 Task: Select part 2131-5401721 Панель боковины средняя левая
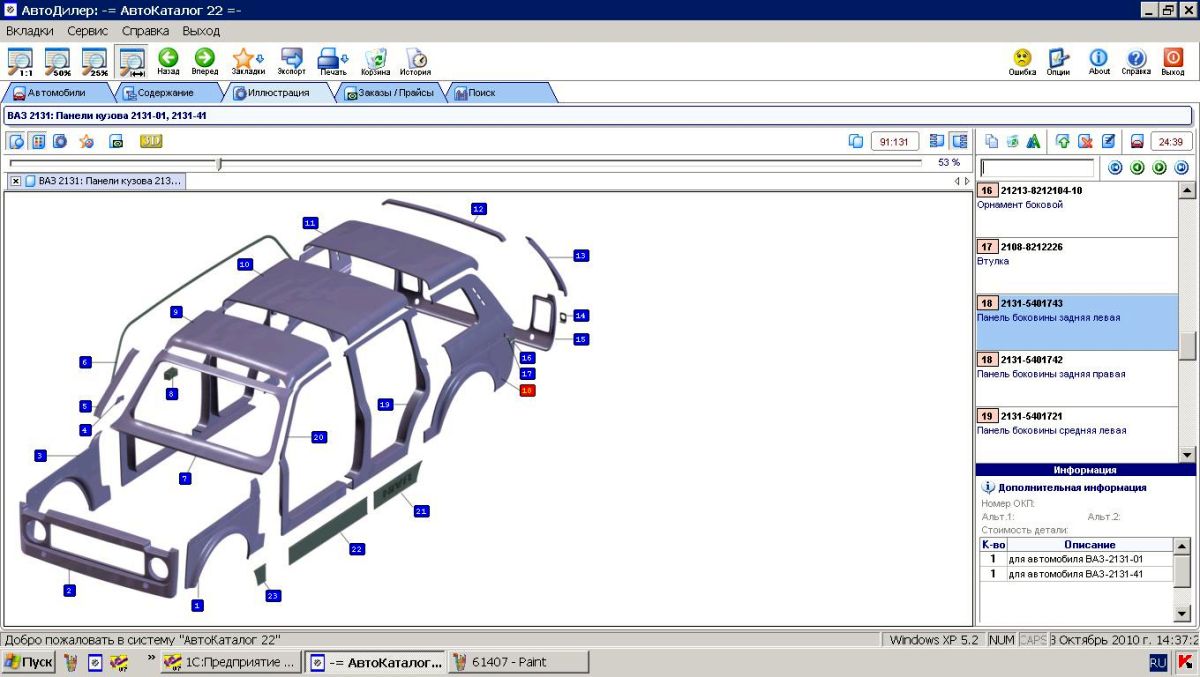click(1076, 435)
